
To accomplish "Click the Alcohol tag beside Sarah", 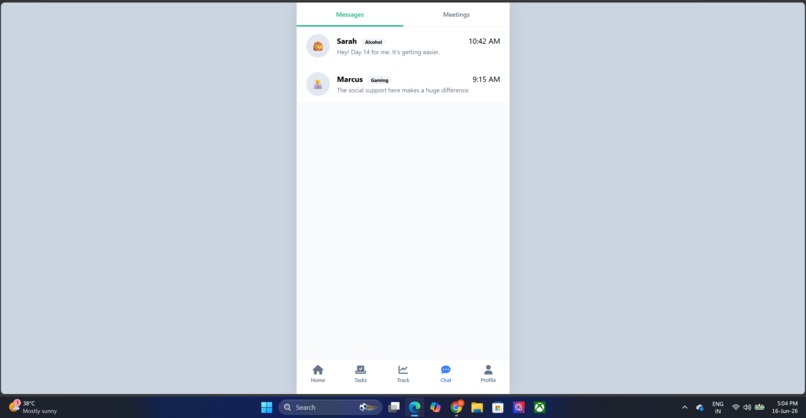I will [373, 42].
